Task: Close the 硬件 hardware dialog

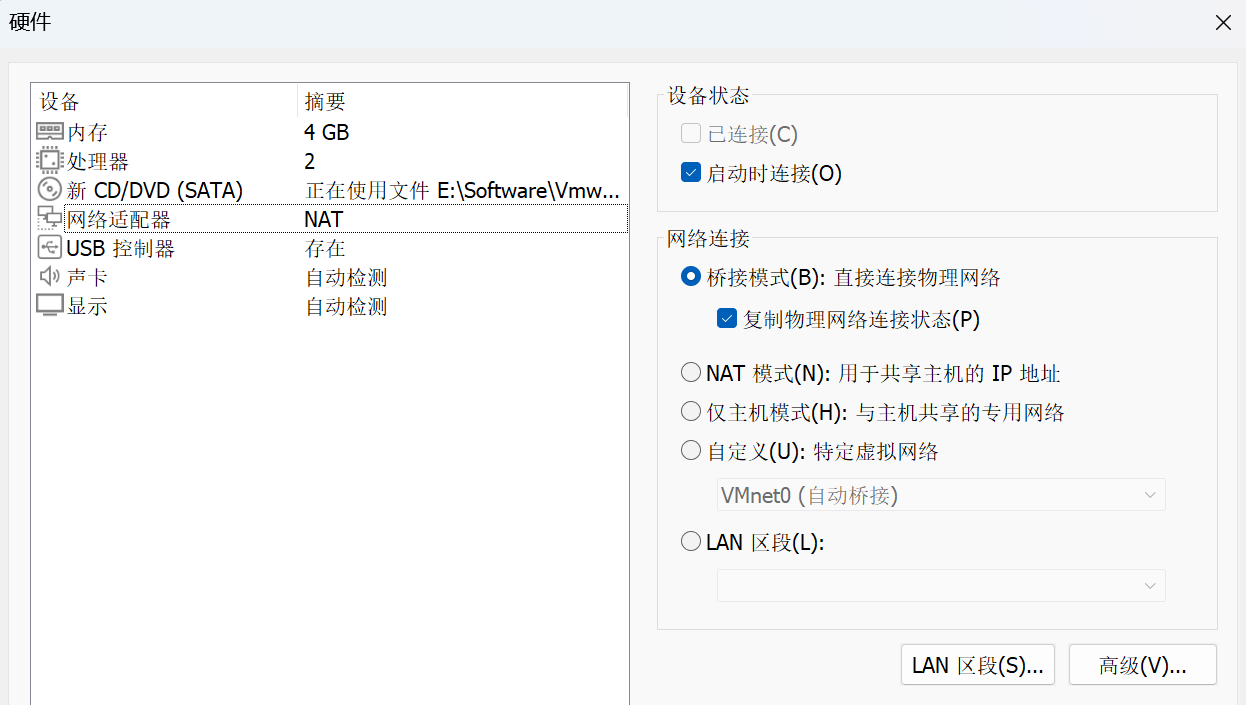Action: tap(1223, 22)
